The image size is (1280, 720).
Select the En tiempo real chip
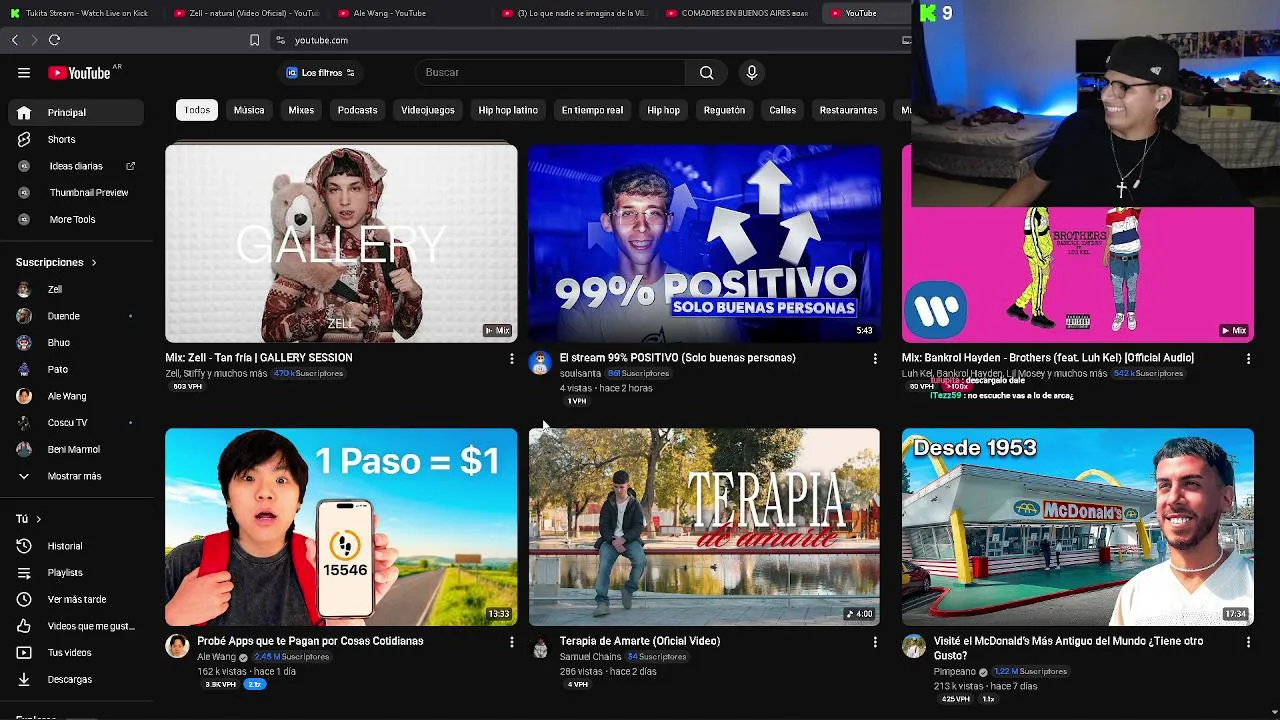pyautogui.click(x=592, y=110)
